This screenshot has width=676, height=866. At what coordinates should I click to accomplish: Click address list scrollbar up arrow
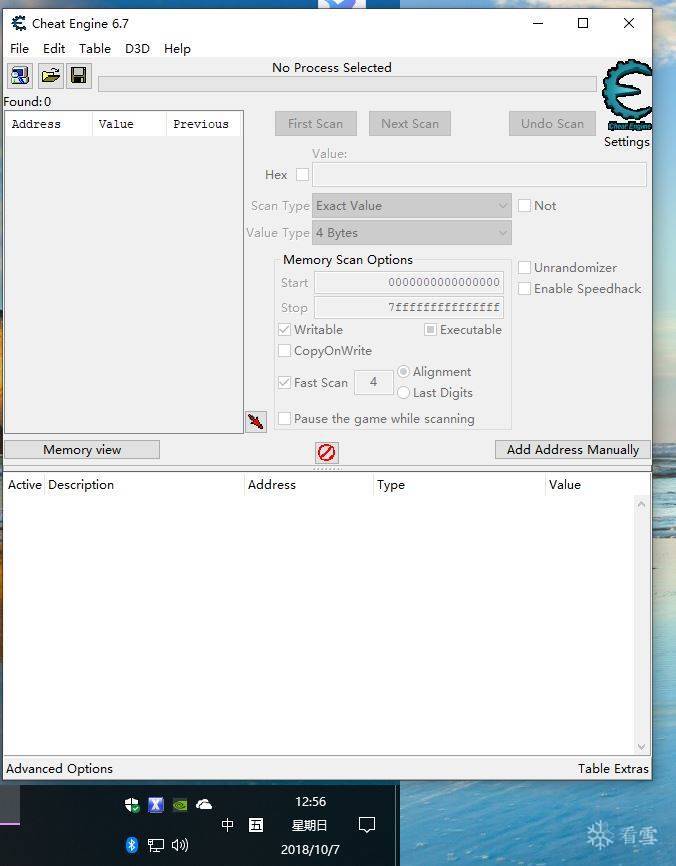(641, 504)
